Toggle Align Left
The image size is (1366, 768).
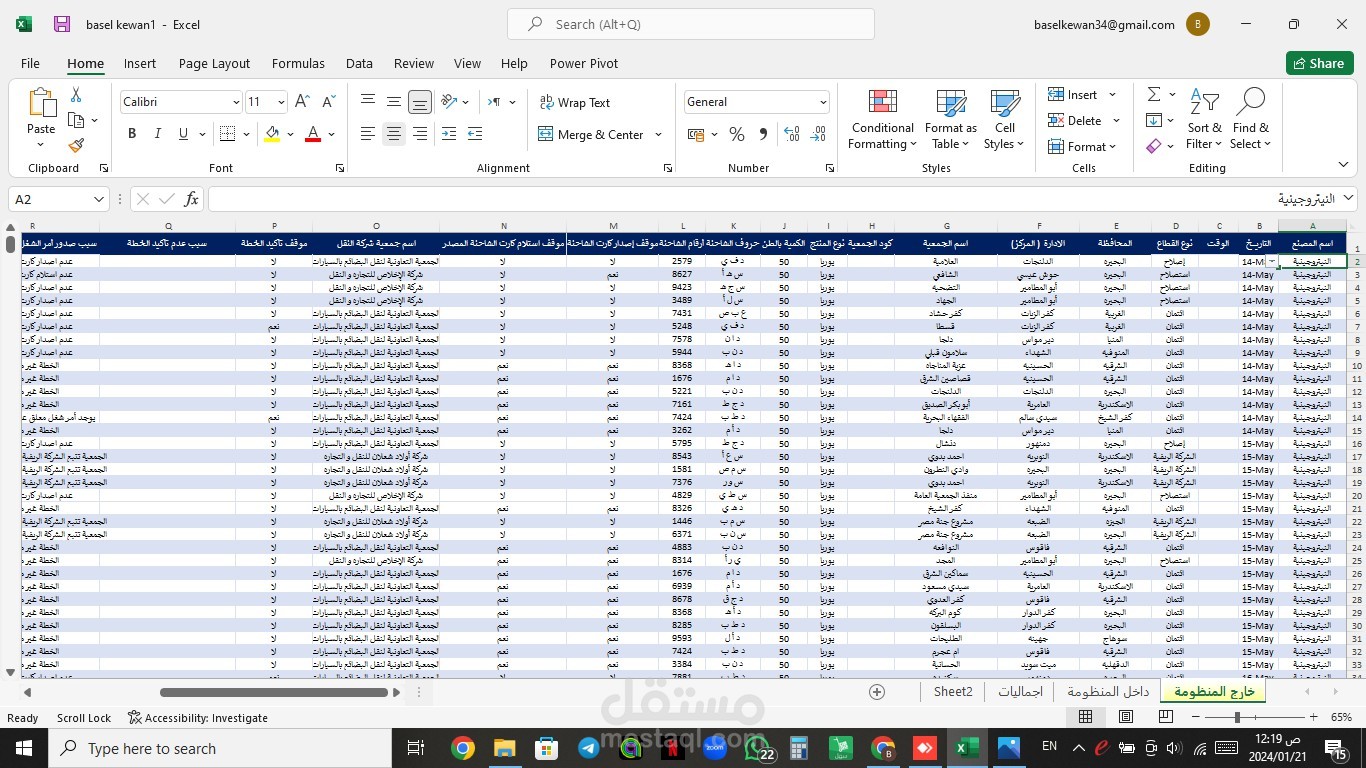368,134
